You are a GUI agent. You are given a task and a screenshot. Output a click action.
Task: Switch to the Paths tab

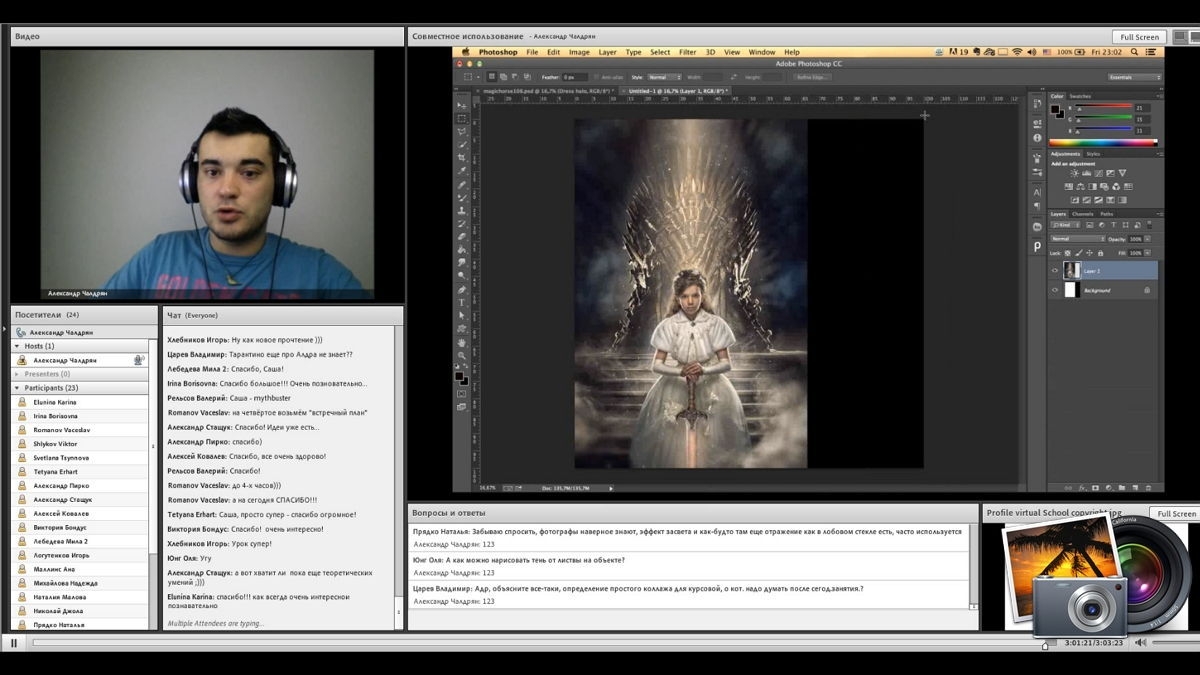[x=1107, y=214]
